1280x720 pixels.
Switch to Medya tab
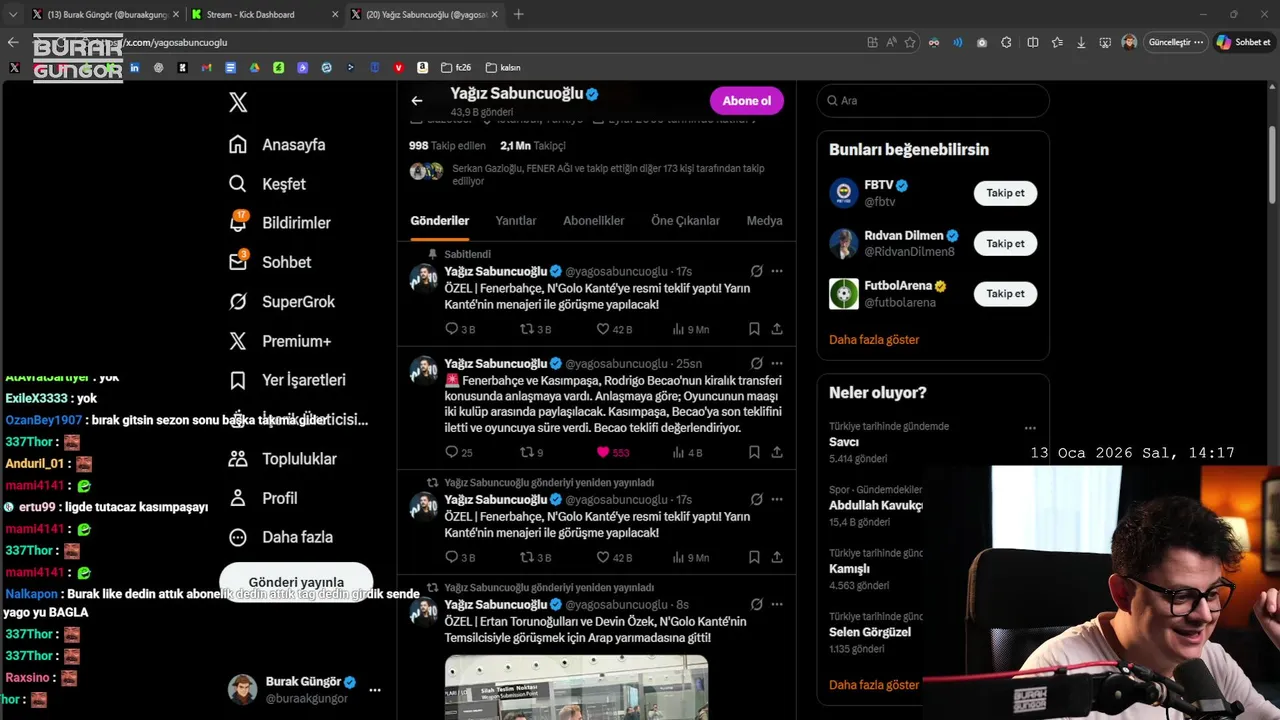click(765, 220)
